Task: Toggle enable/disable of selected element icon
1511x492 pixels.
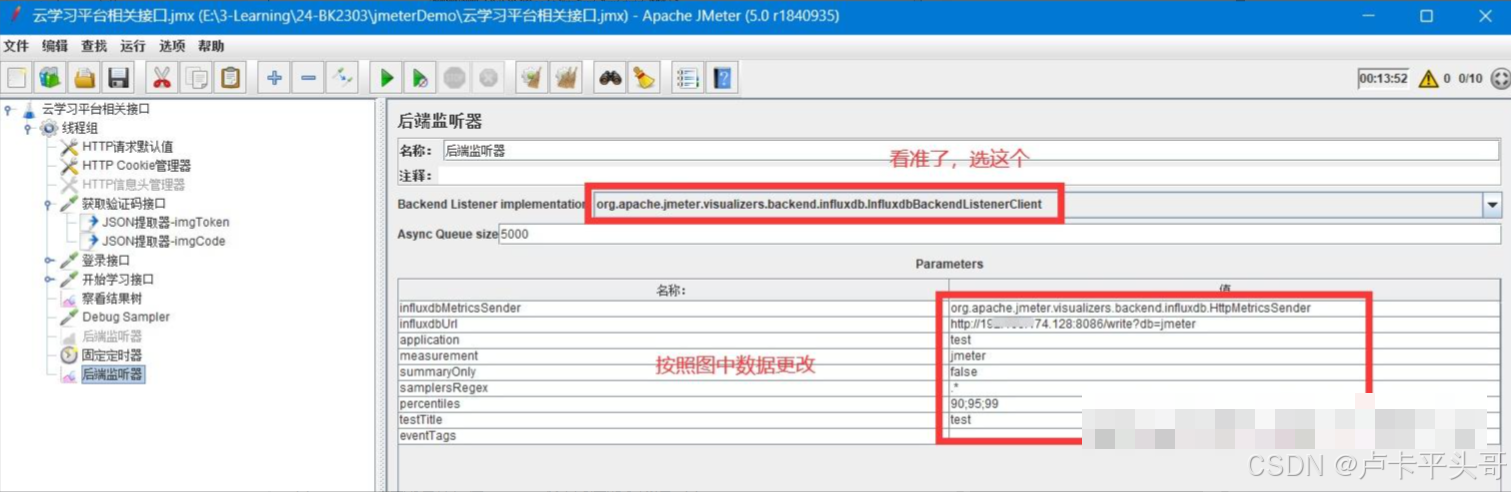Action: tap(343, 77)
